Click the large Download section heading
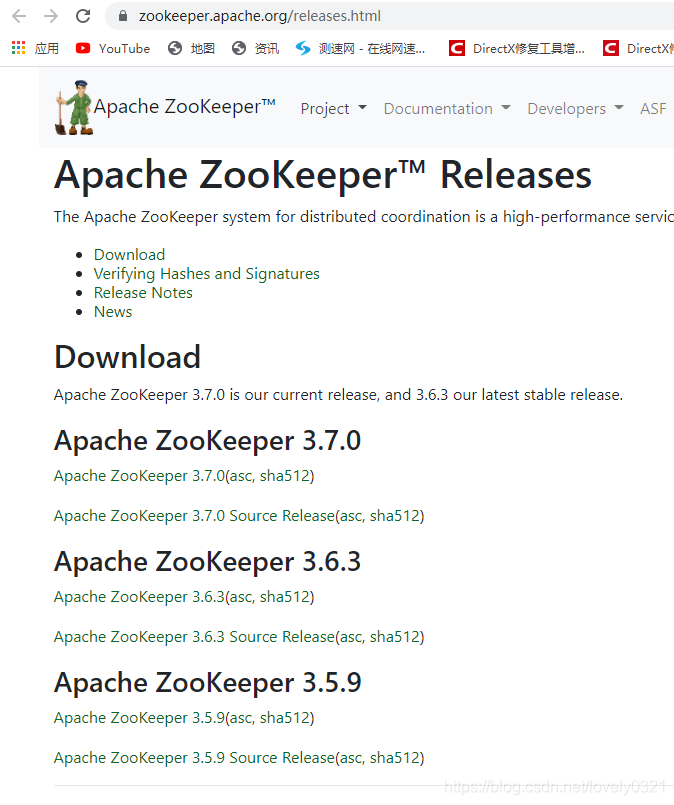 point(127,357)
